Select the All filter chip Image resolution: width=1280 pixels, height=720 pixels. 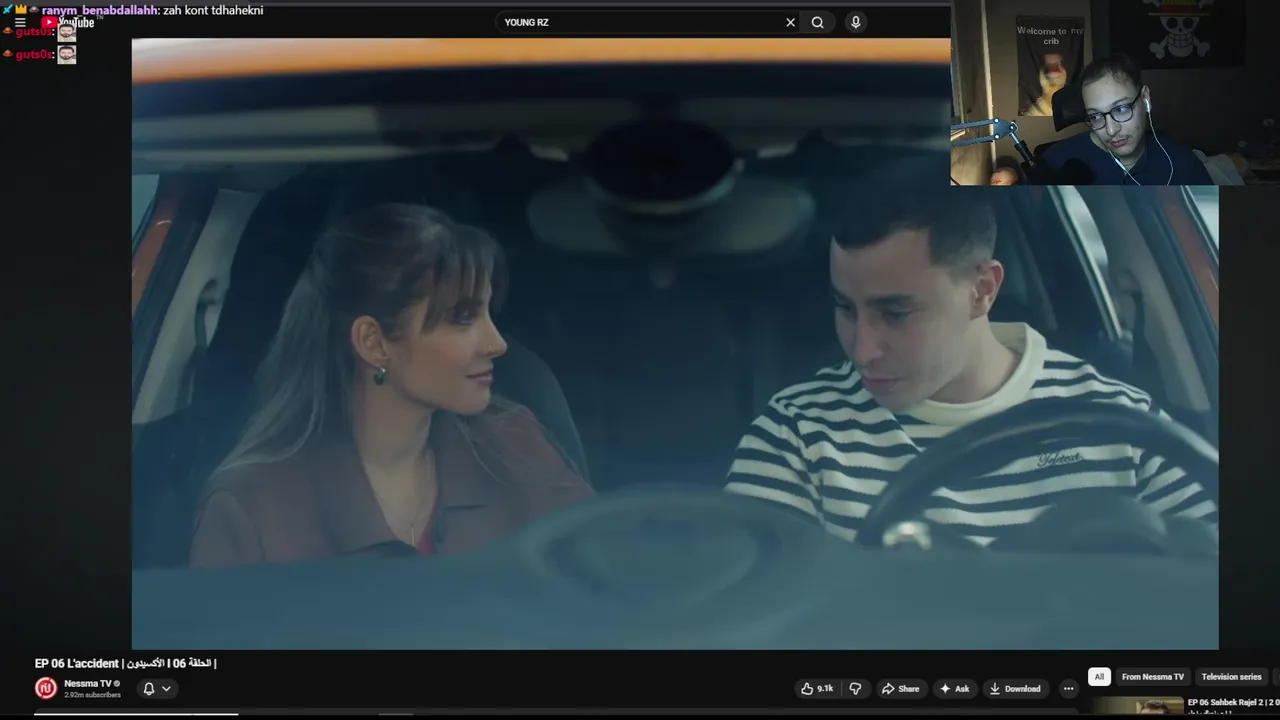[1099, 677]
